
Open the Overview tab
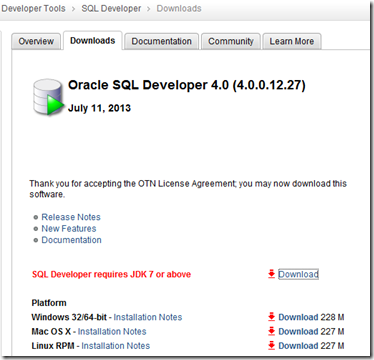(x=36, y=41)
